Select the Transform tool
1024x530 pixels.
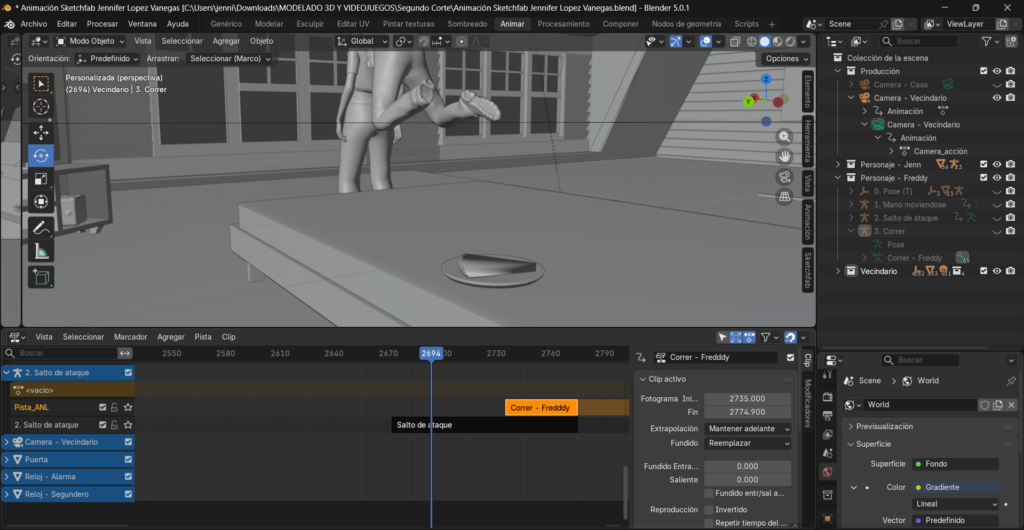pos(41,202)
